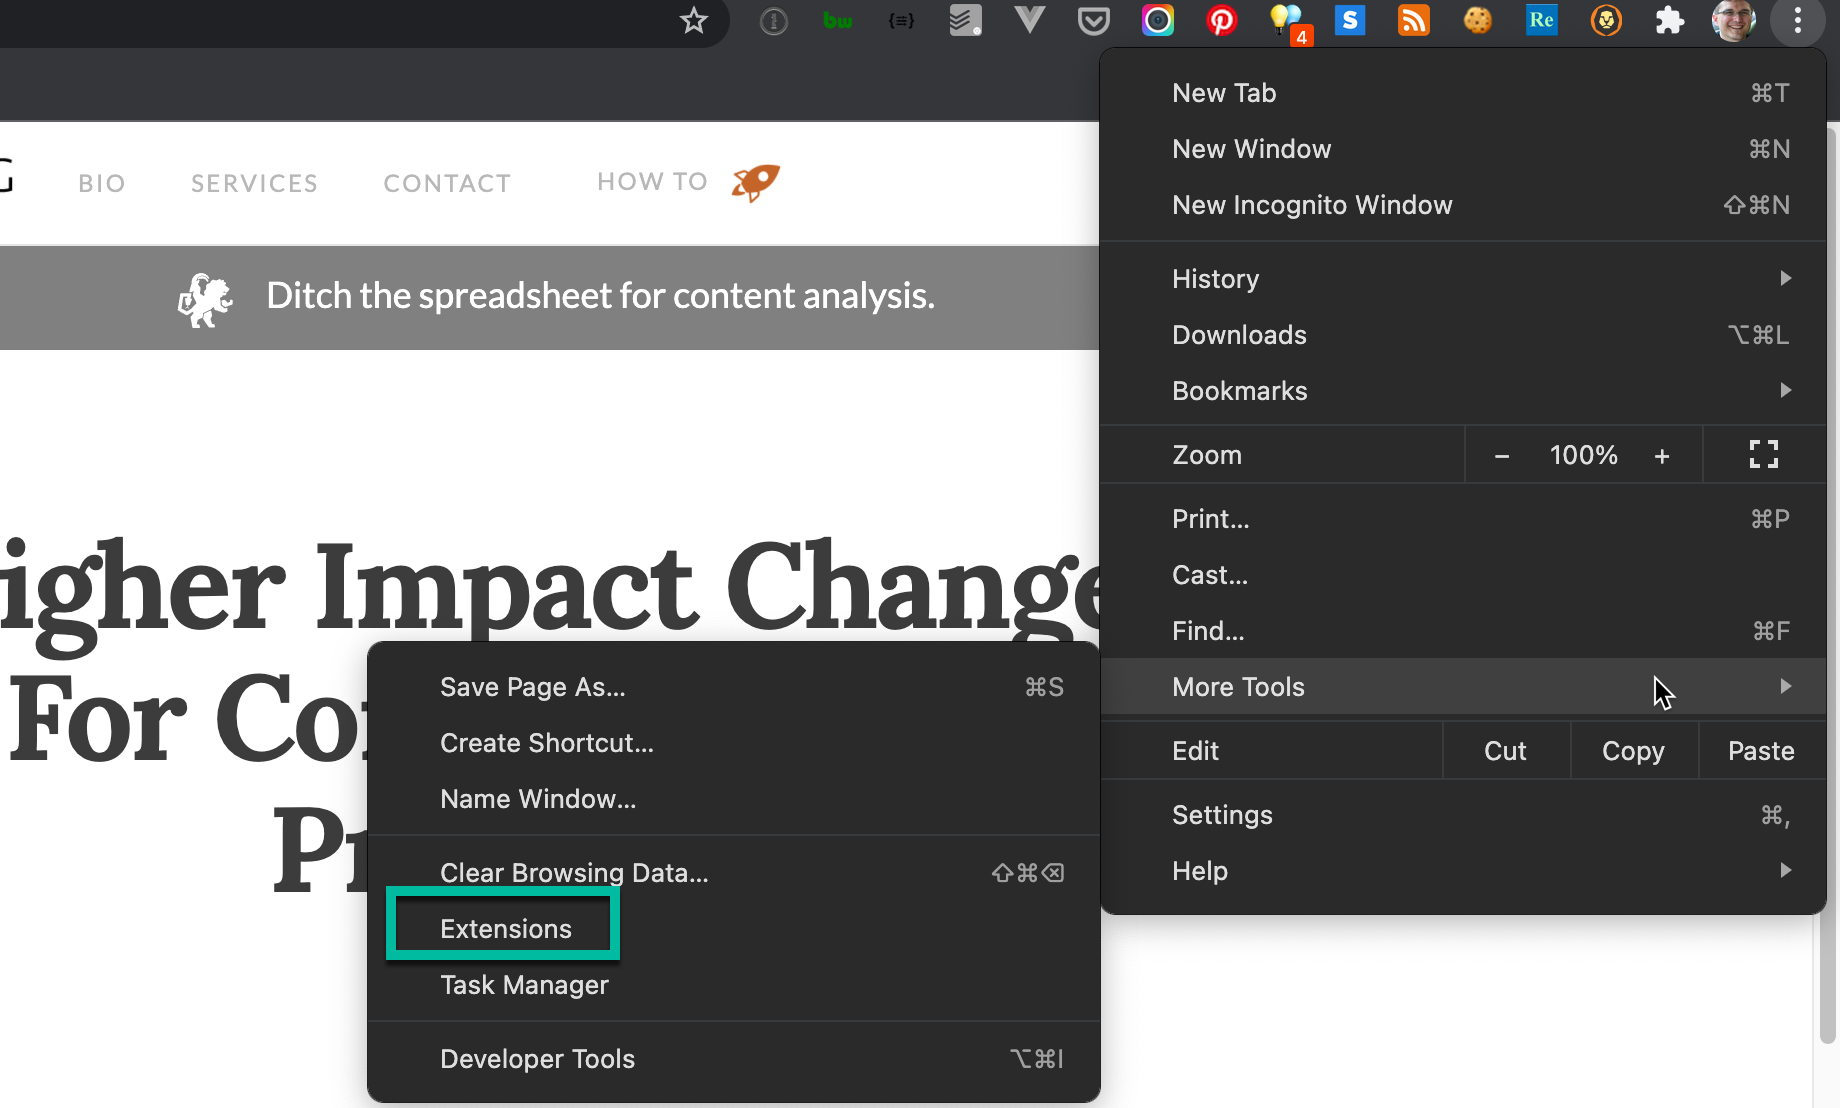Increase zoom with the plus button
Viewport: 1840px width, 1108px height.
point(1662,456)
